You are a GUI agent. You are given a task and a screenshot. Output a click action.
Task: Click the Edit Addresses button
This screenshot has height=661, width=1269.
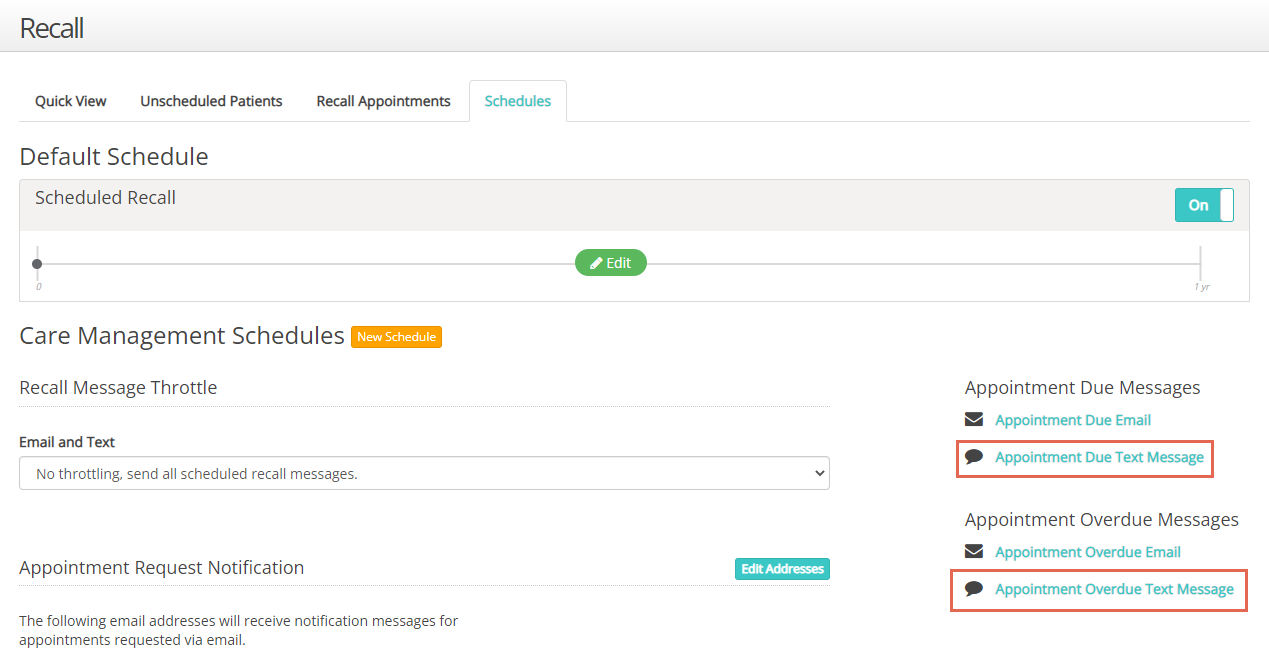[782, 569]
